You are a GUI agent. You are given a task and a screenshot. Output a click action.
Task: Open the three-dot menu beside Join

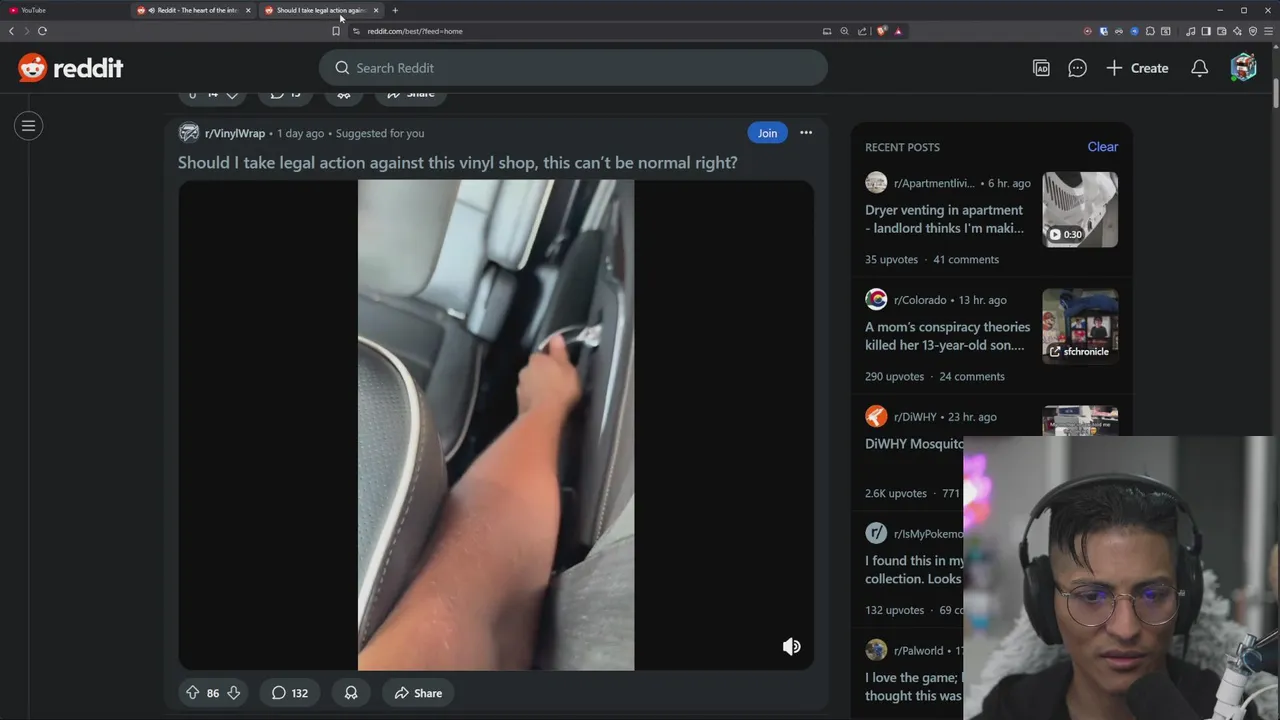[x=806, y=133]
